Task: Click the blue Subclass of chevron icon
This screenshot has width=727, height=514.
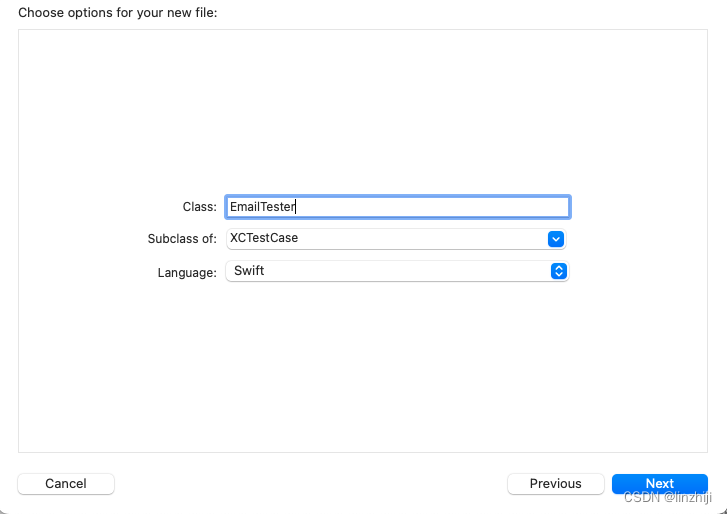Action: [x=557, y=239]
